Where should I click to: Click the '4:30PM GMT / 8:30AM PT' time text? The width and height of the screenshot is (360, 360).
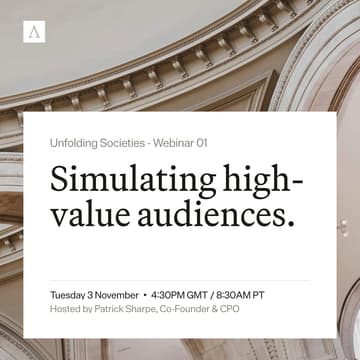tap(208, 295)
